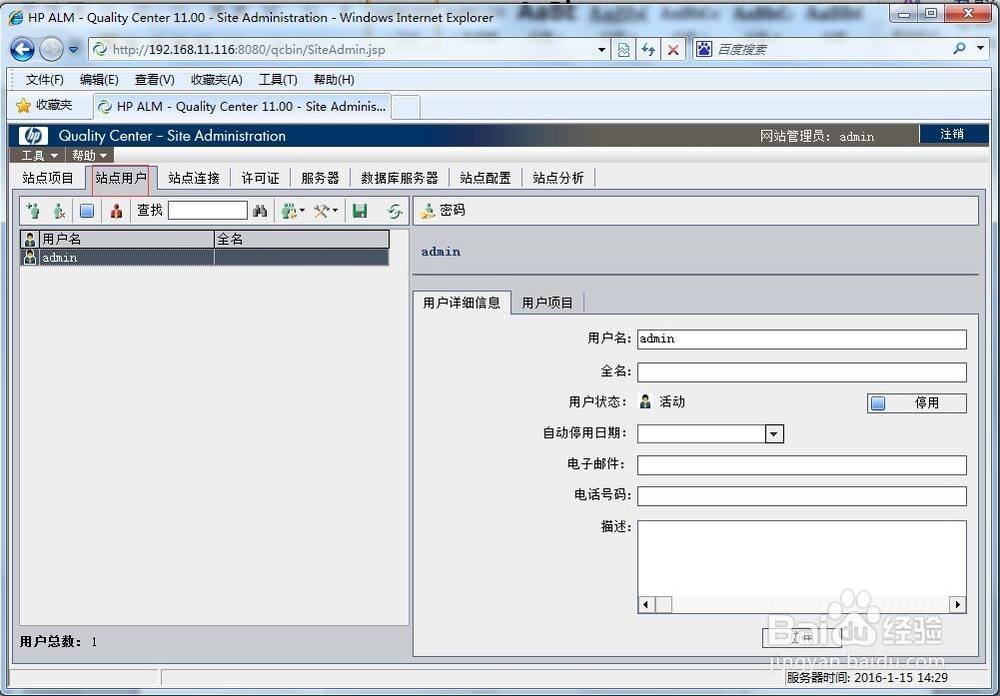This screenshot has height=696, width=1000.
Task: Open the settings tools dropdown arrow
Action: pyautogui.click(x=335, y=211)
